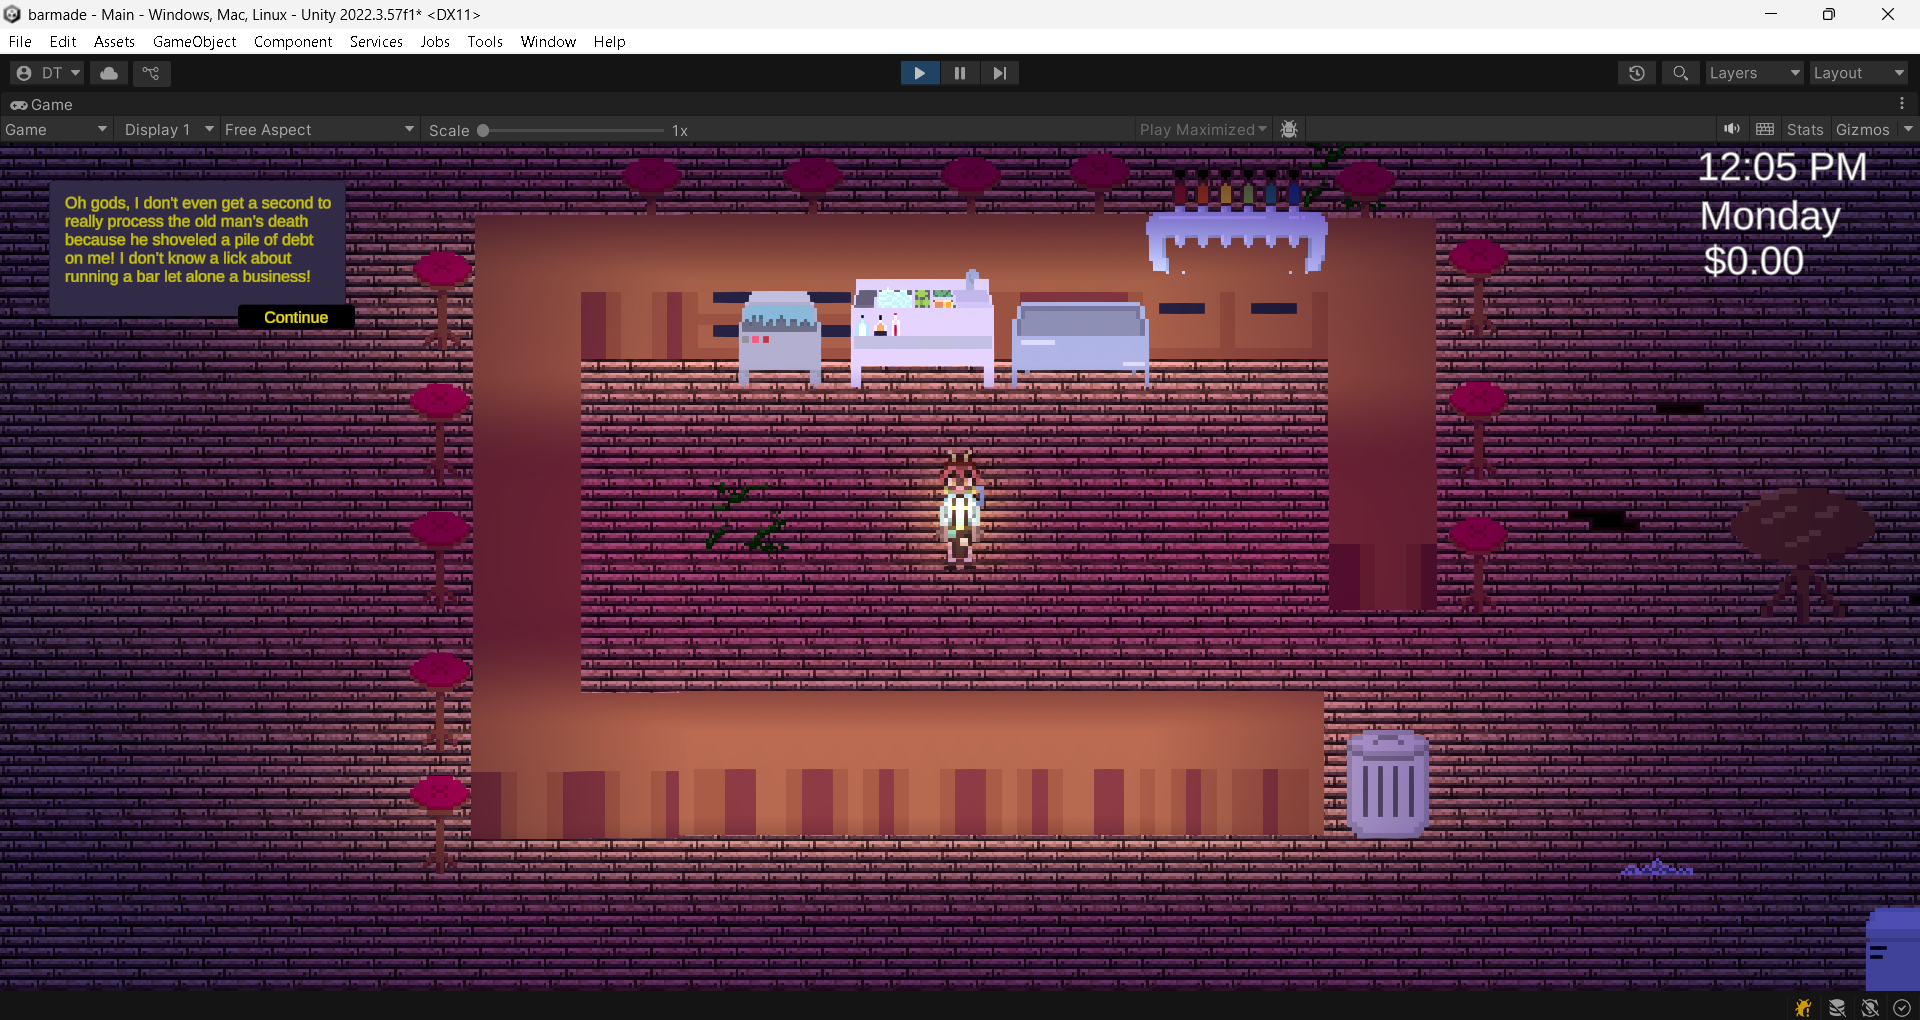Open the Services menu
This screenshot has height=1020, width=1920.
[x=376, y=42]
